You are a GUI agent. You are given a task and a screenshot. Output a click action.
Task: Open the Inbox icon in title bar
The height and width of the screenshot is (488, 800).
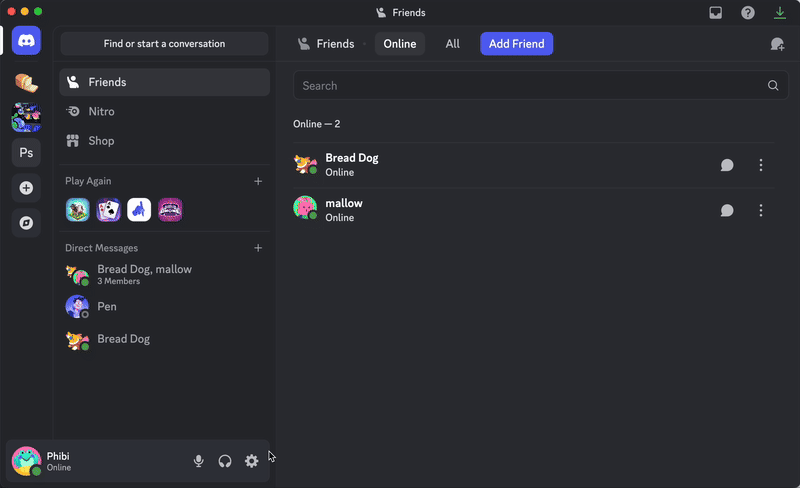pos(716,13)
